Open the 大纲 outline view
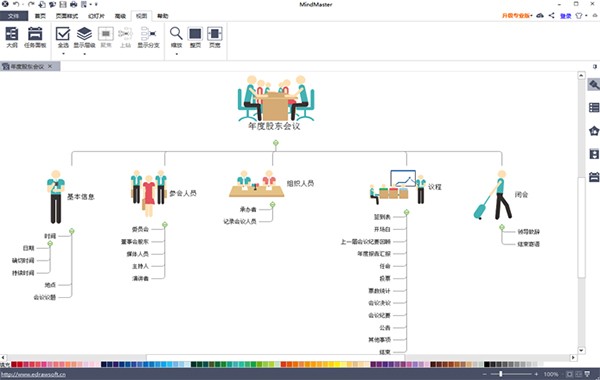 coord(12,38)
